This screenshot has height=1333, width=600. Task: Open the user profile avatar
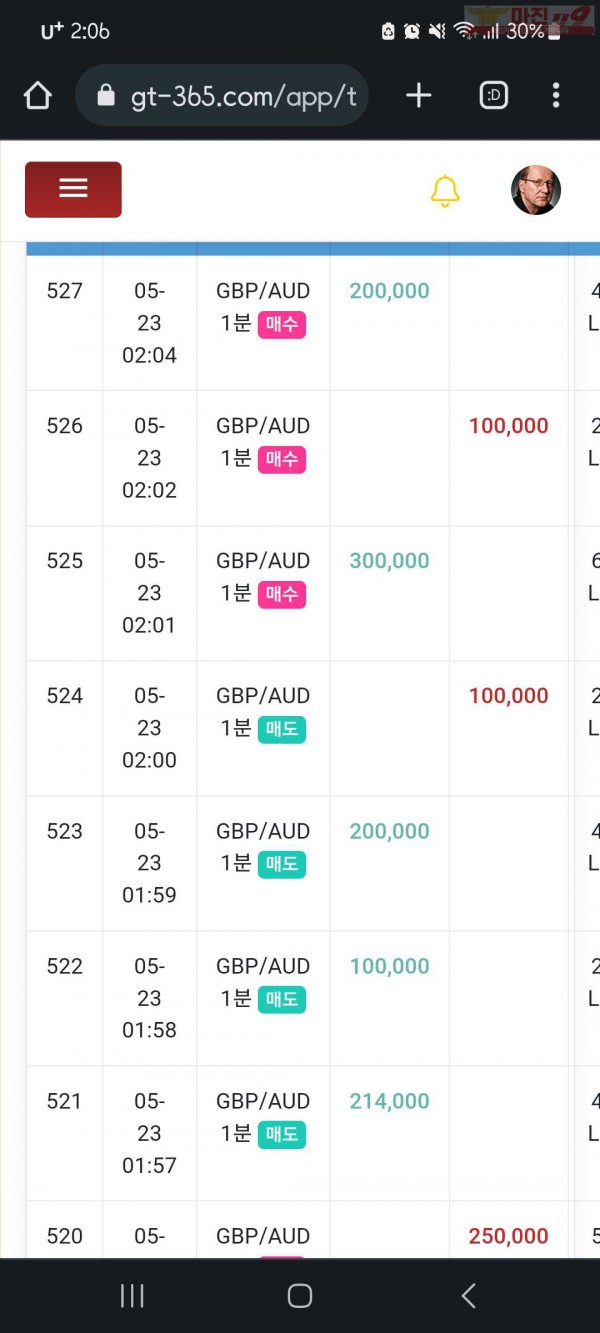(x=536, y=190)
